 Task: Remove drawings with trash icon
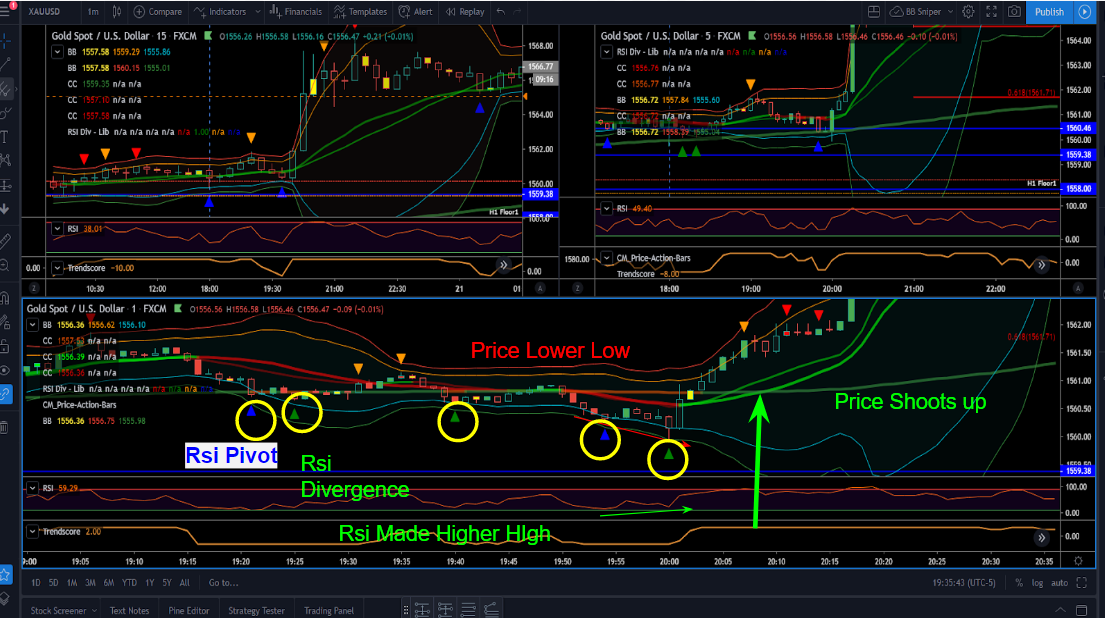pos(5,427)
